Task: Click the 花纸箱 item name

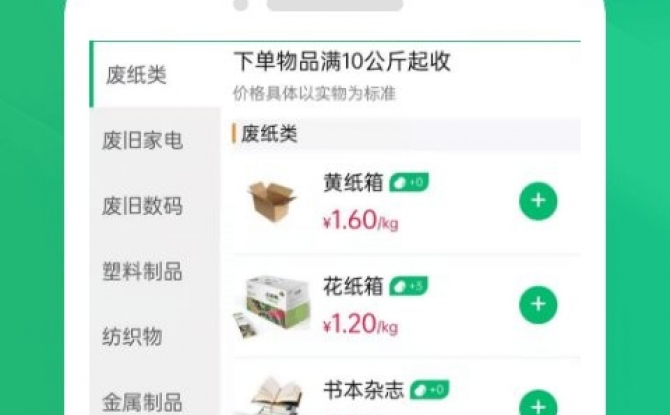Action: pyautogui.click(x=353, y=286)
